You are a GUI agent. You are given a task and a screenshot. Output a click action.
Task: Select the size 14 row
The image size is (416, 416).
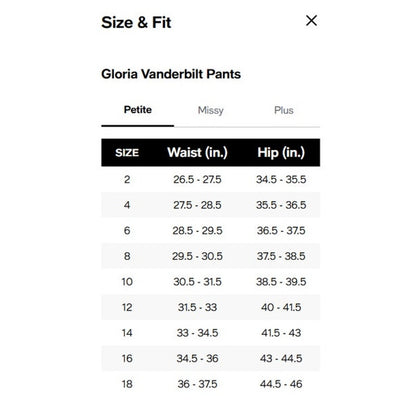(211, 333)
